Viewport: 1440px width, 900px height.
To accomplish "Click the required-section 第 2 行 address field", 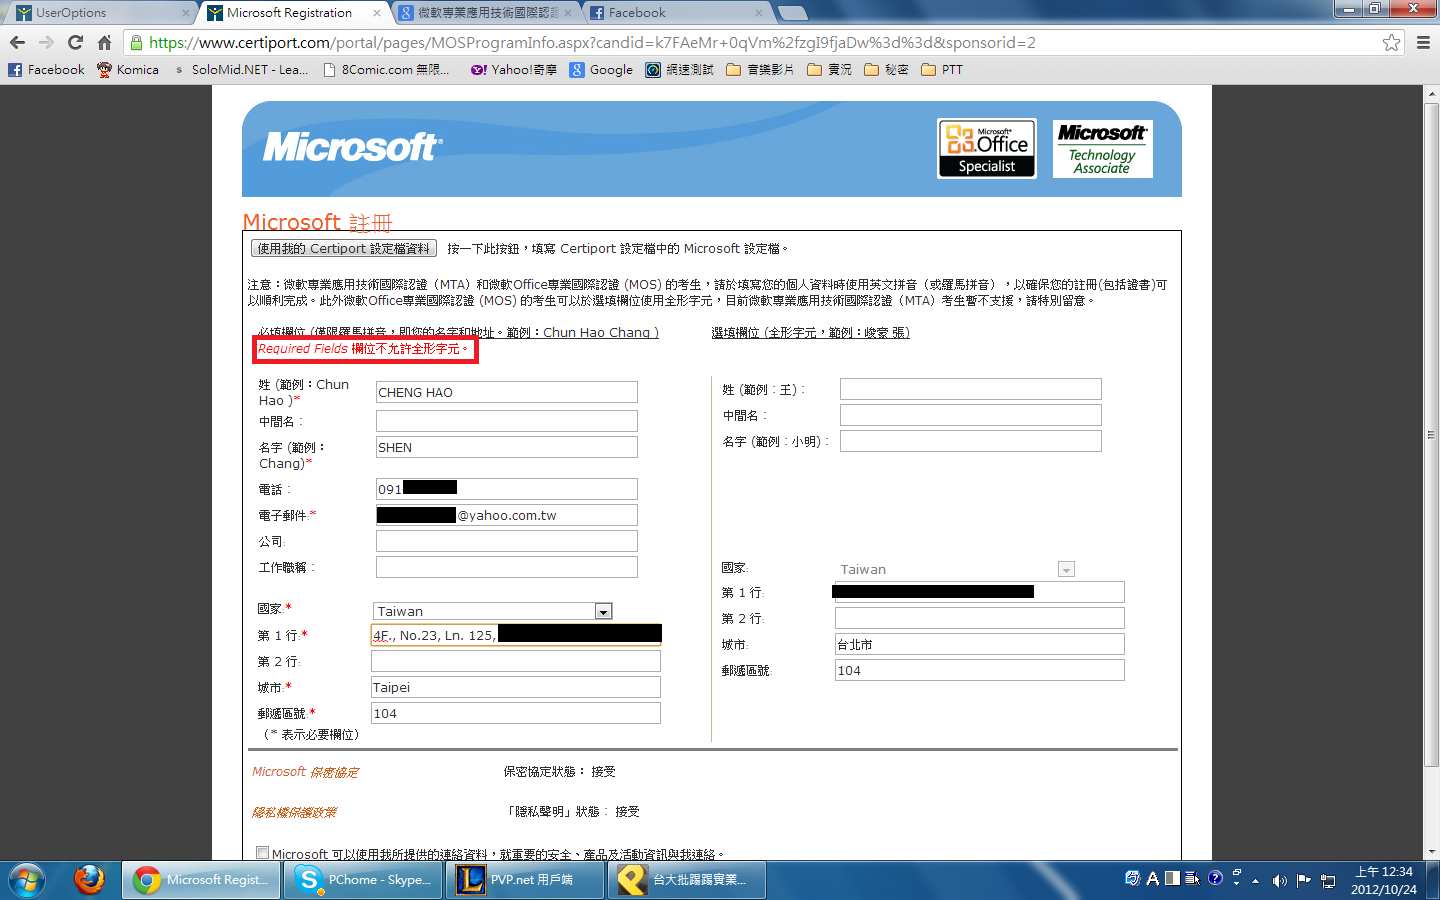I will [x=516, y=661].
